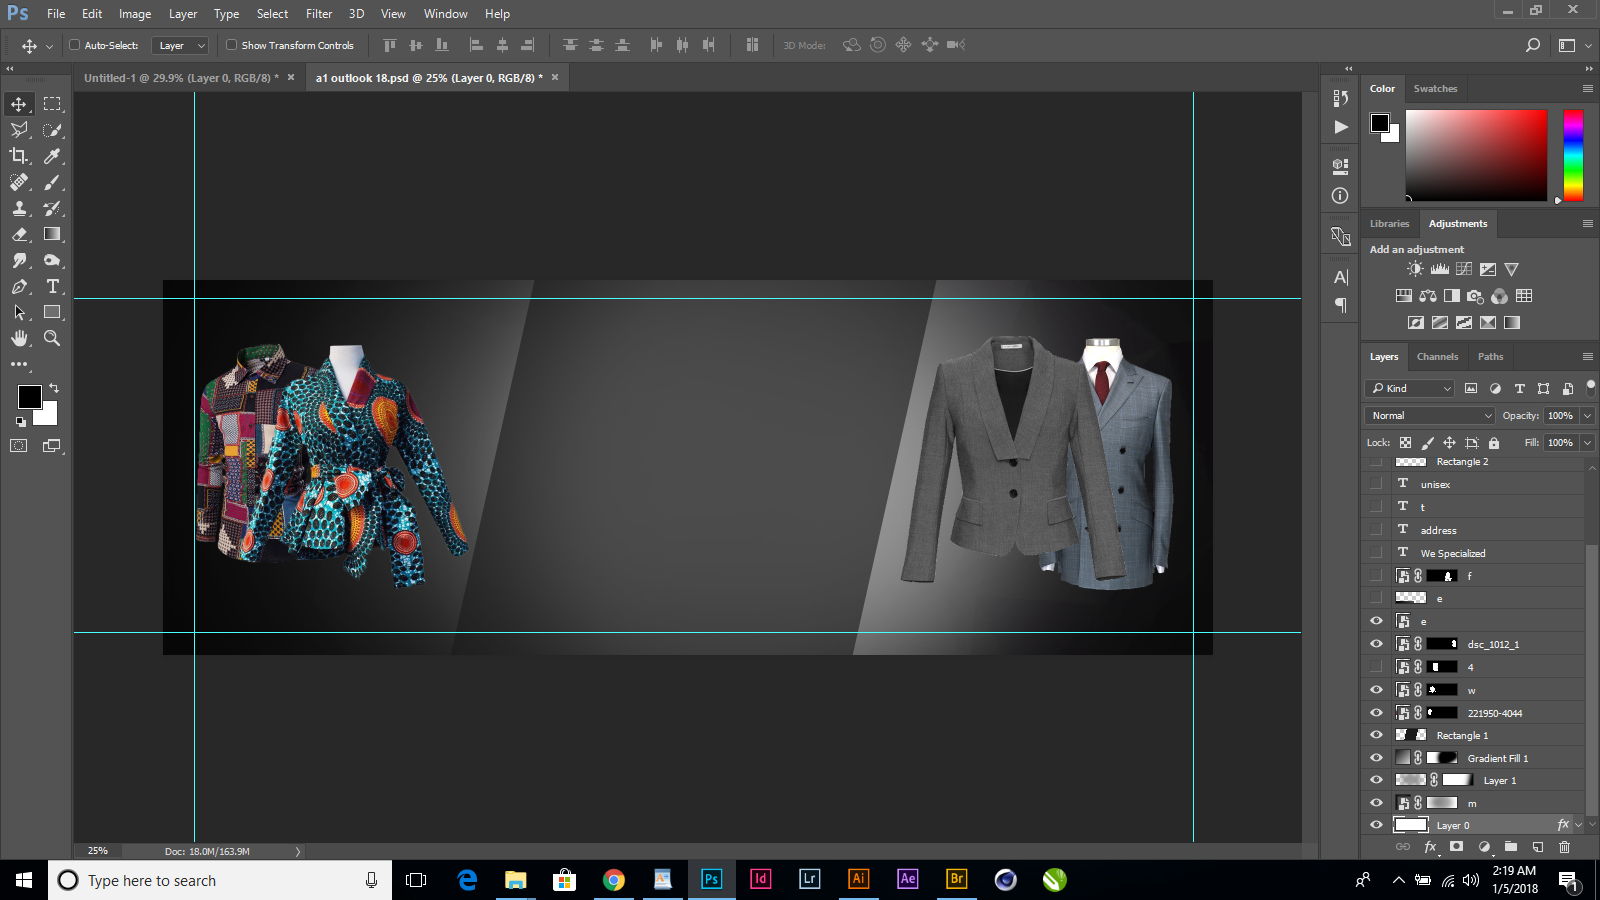
Task: Expand the Opacity dropdown arrow
Action: [1587, 415]
